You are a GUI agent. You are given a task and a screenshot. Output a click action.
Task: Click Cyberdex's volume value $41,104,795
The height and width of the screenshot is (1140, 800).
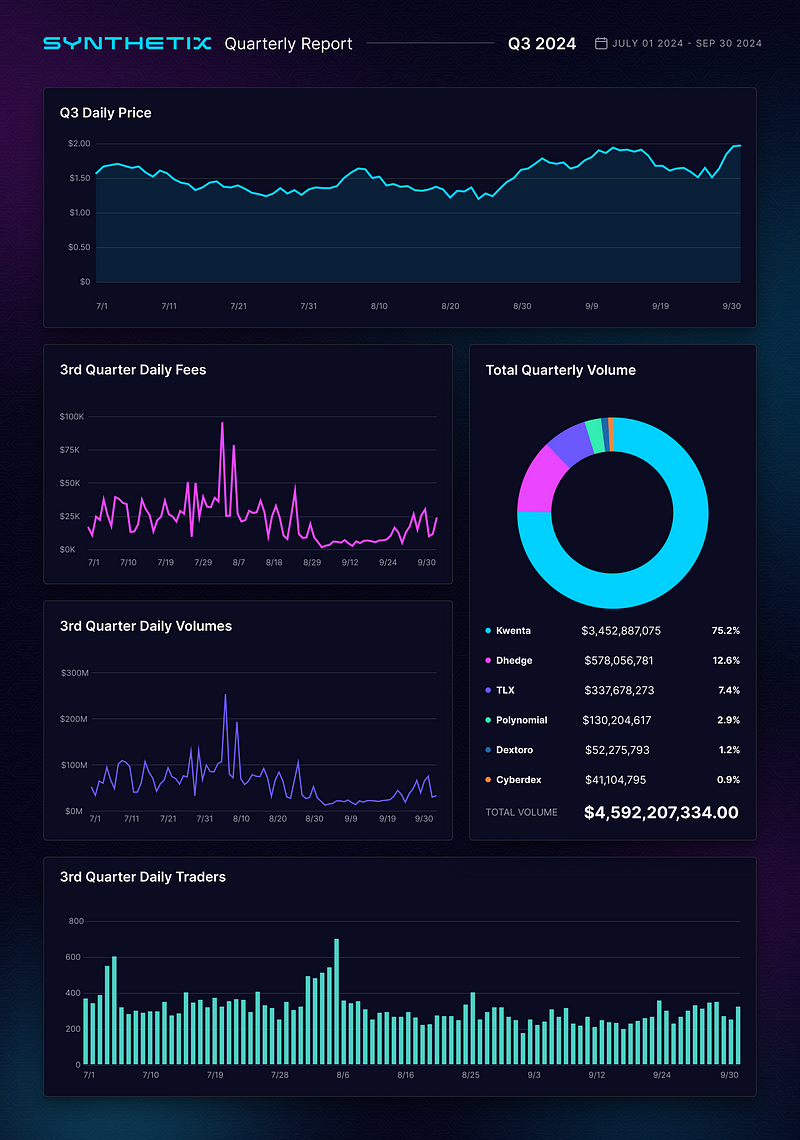(615, 780)
